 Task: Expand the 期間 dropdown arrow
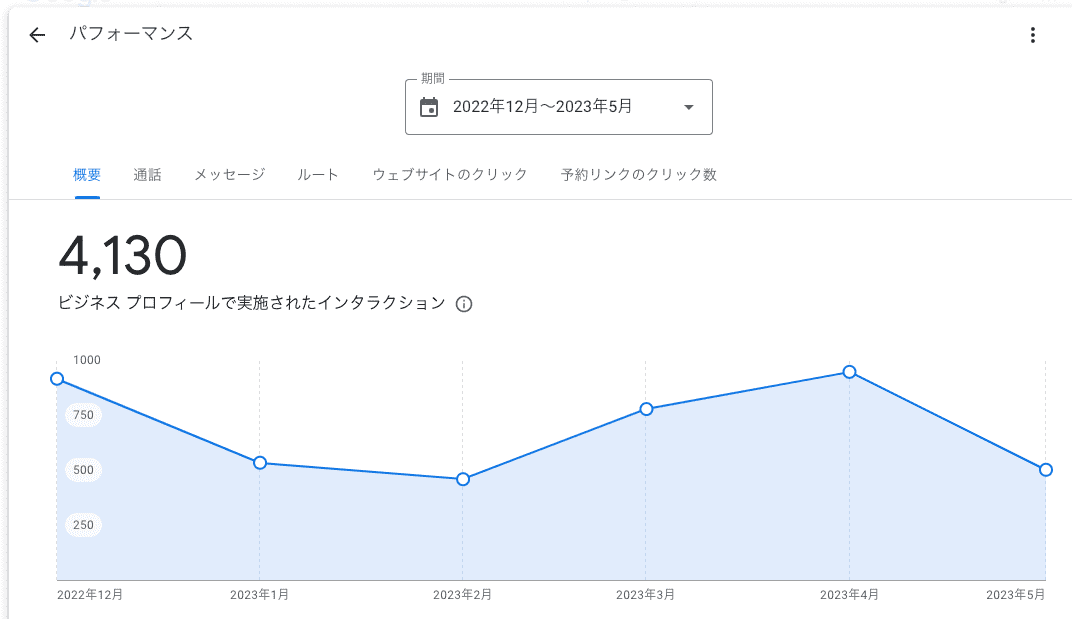688,107
